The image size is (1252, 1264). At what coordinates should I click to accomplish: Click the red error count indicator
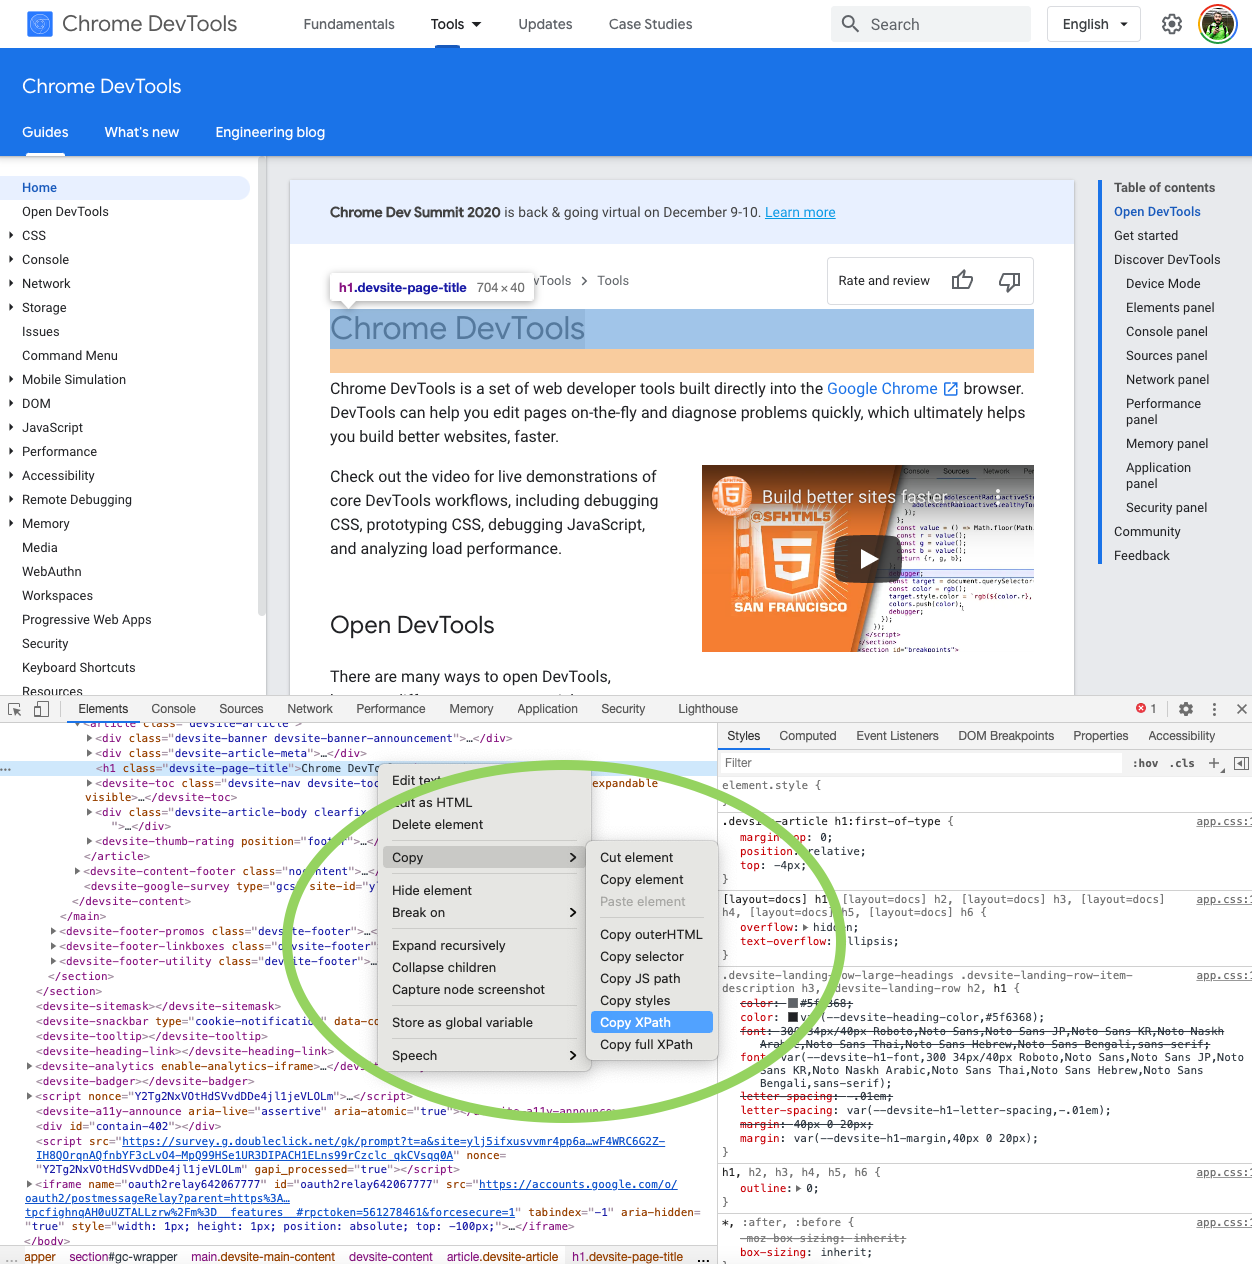pos(1146,709)
